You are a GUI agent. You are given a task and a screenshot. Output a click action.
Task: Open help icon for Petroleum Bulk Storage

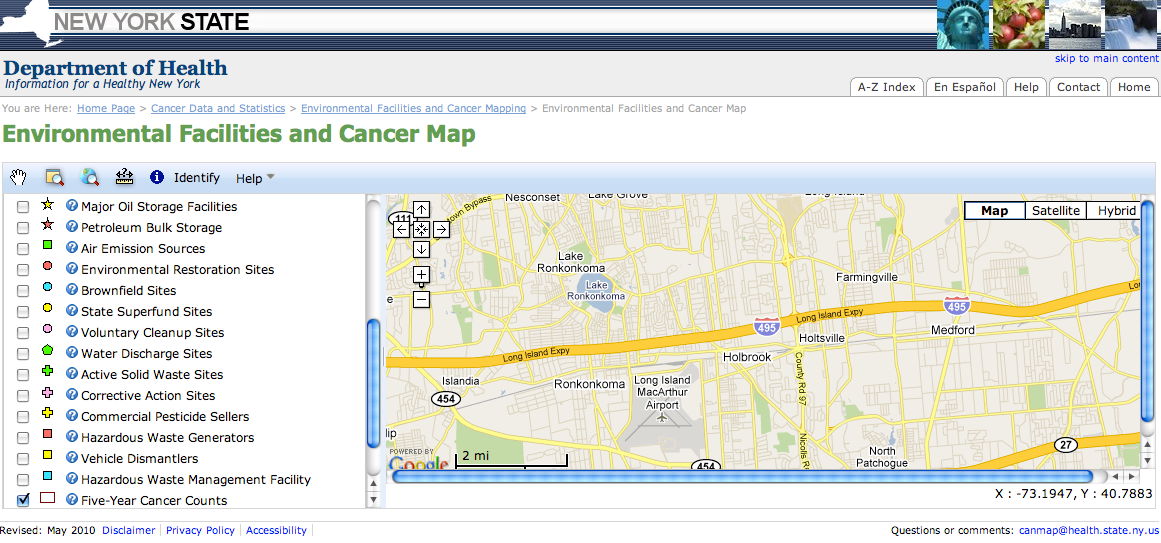72,226
